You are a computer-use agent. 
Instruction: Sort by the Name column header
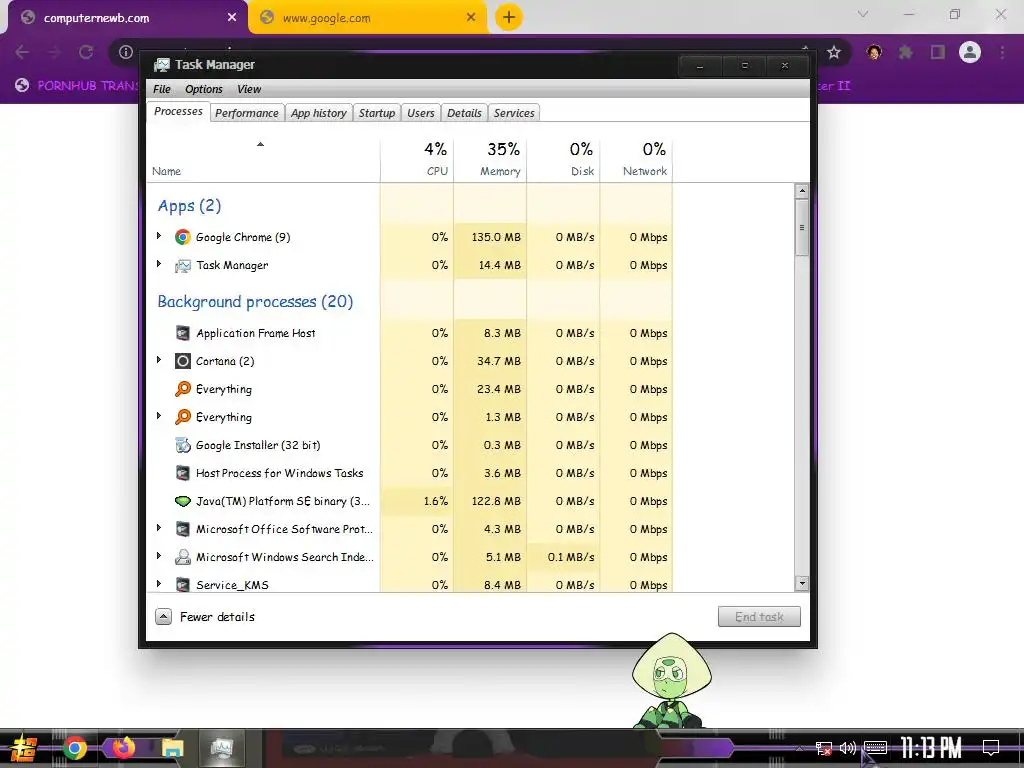tap(263, 159)
